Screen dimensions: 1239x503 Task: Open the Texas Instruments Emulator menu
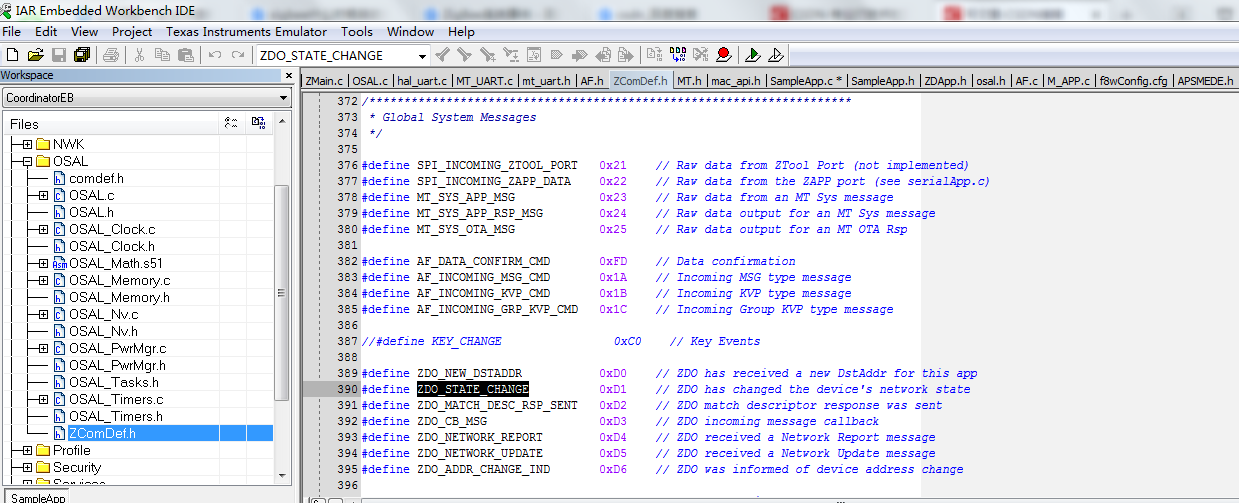[245, 32]
